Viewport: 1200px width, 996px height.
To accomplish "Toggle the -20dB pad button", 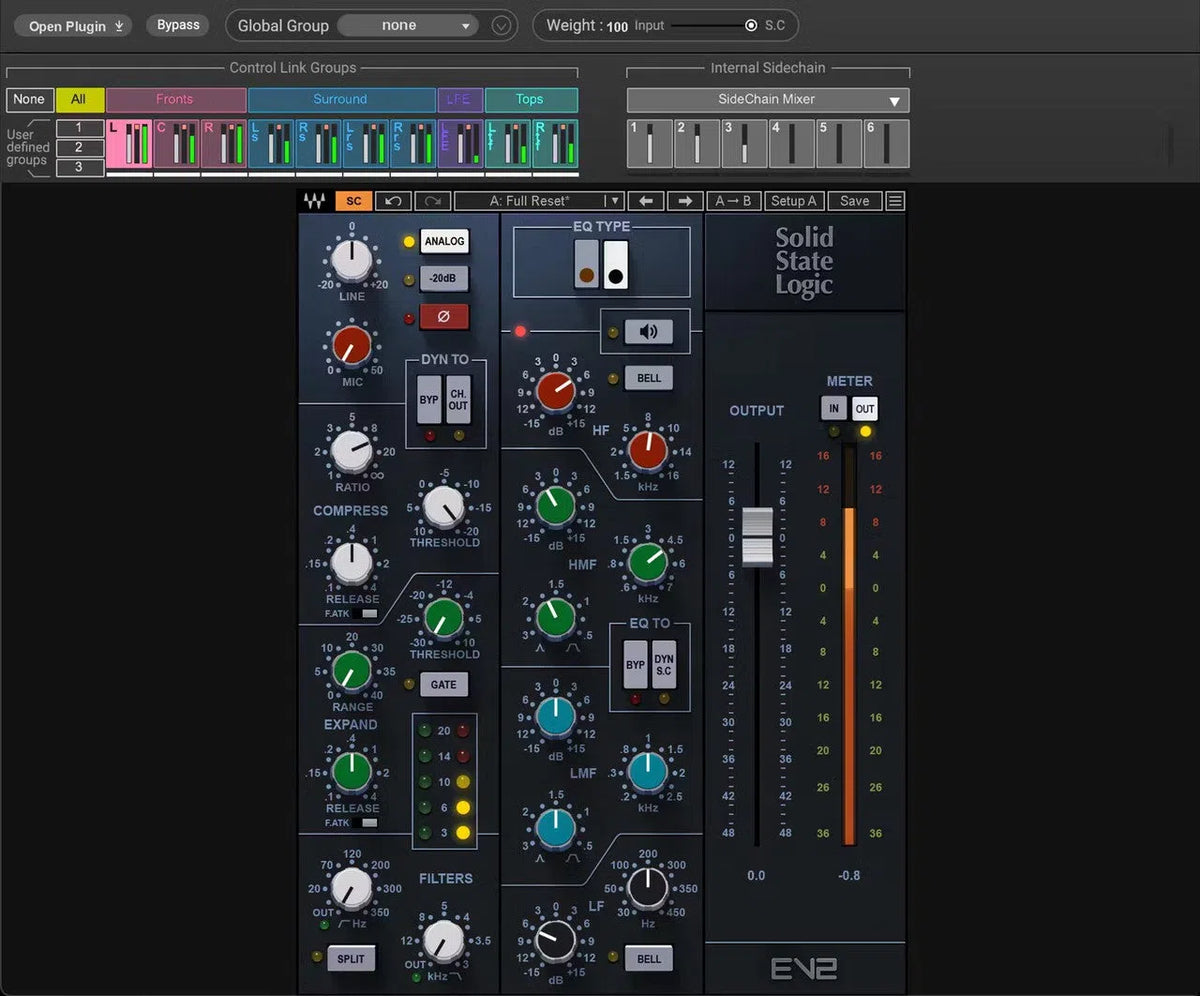I will click(x=444, y=279).
